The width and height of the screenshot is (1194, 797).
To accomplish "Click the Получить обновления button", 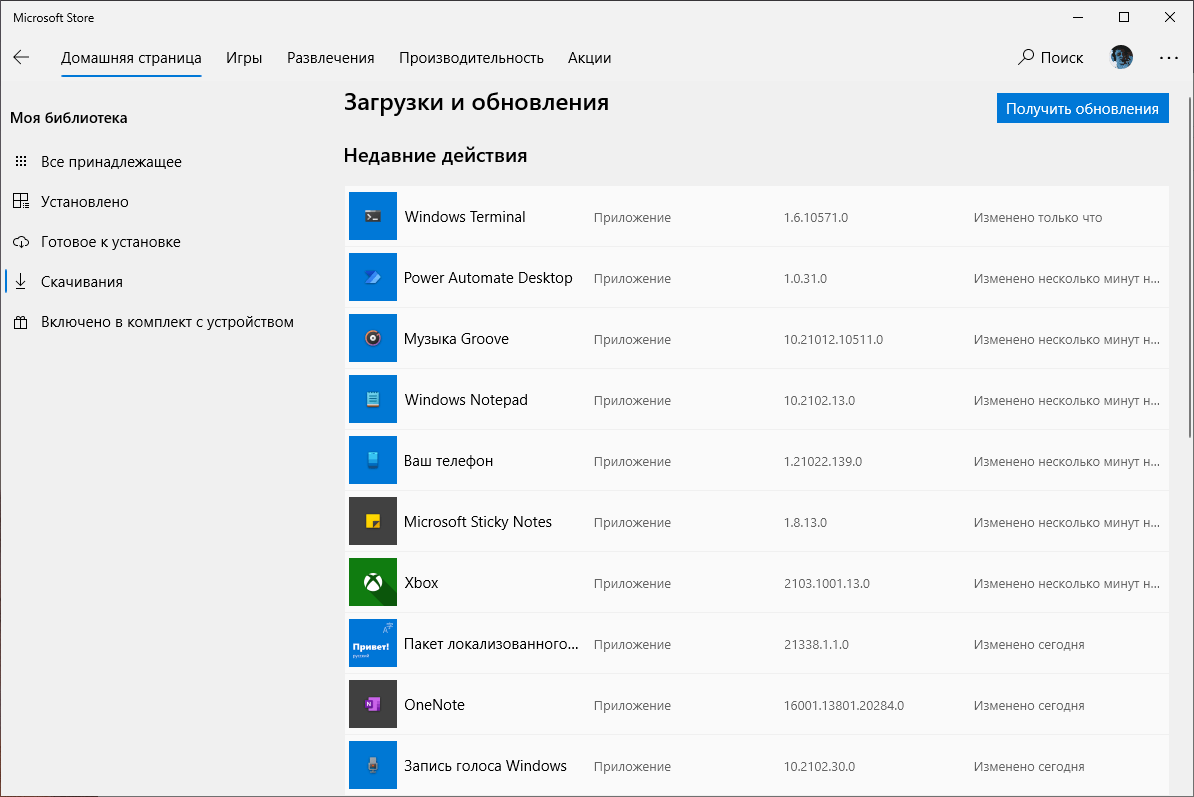I will (x=1082, y=108).
